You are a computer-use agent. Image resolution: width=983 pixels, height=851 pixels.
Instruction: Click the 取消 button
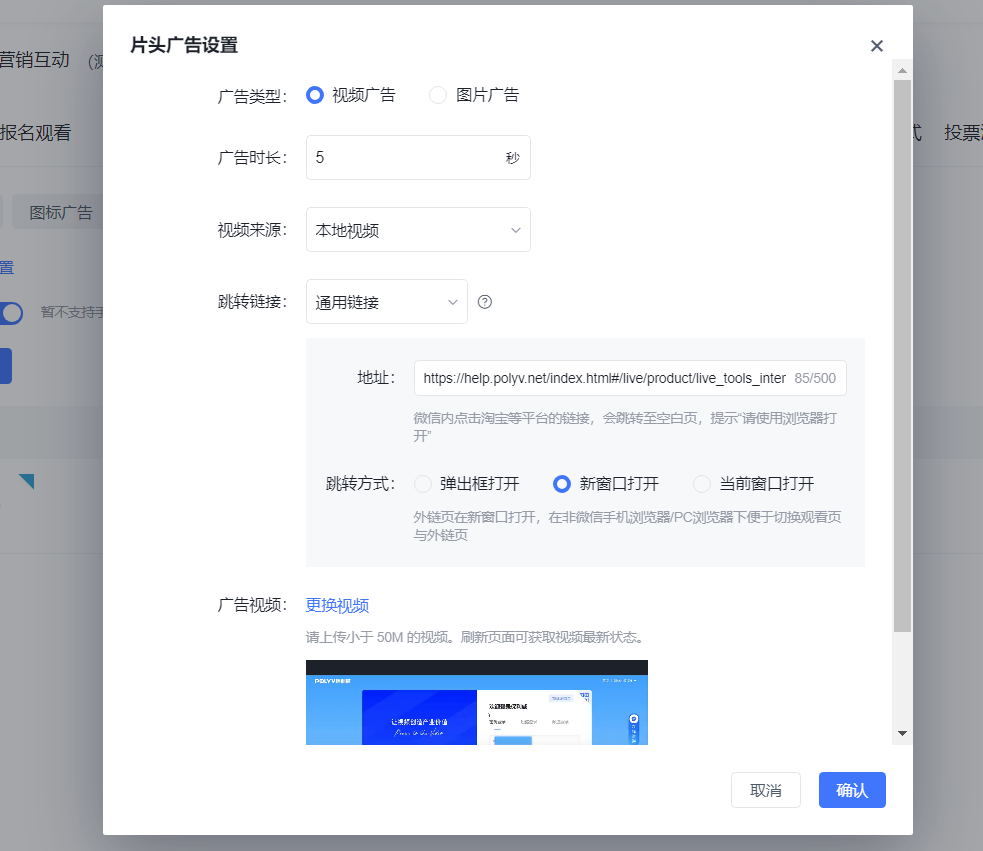(765, 790)
